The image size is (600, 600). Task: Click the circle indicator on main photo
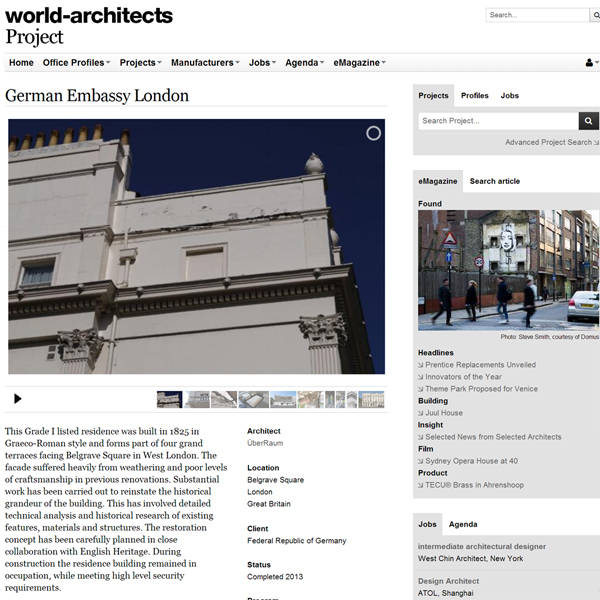click(373, 133)
